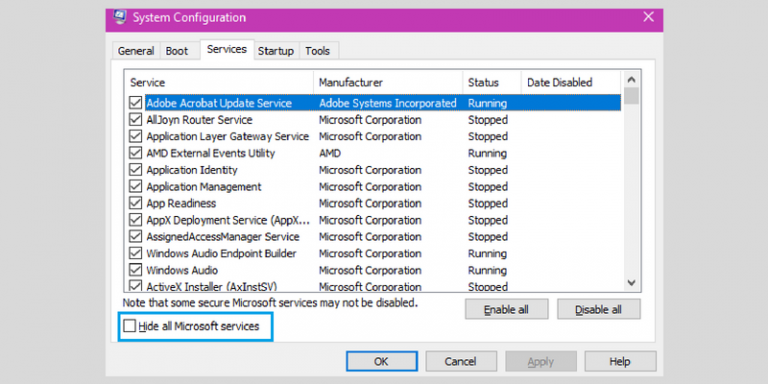Click the scroll up arrow in services list

coord(631,80)
